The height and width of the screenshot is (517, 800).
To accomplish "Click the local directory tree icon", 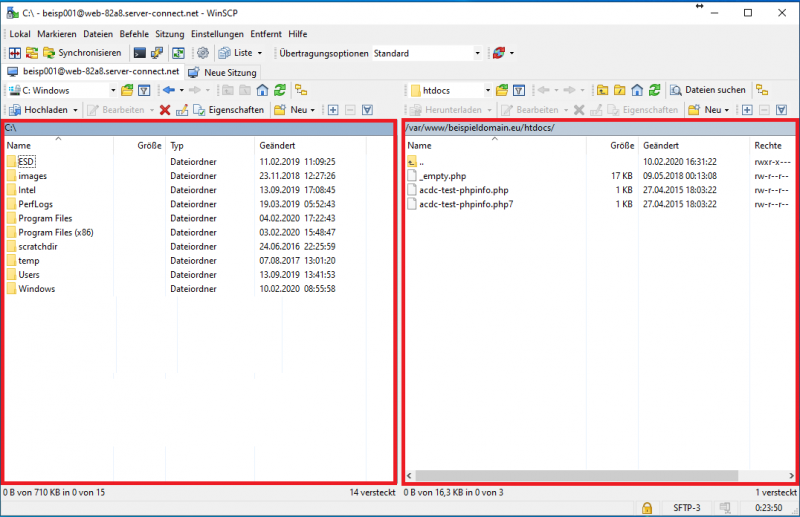I will (301, 91).
